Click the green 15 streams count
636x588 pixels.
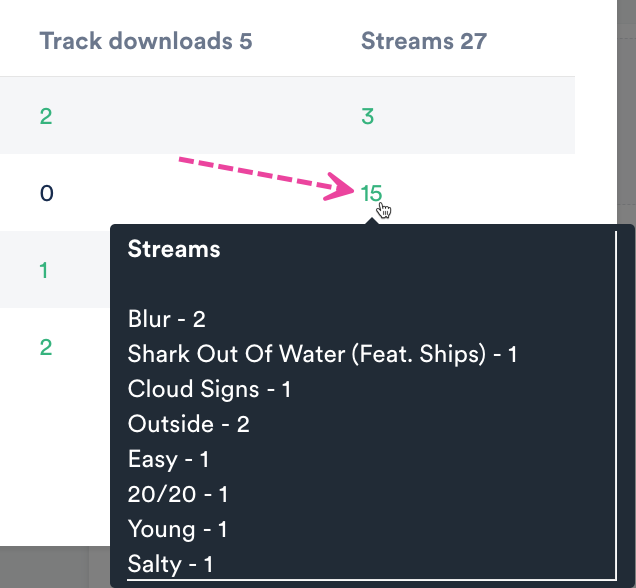[x=371, y=193]
